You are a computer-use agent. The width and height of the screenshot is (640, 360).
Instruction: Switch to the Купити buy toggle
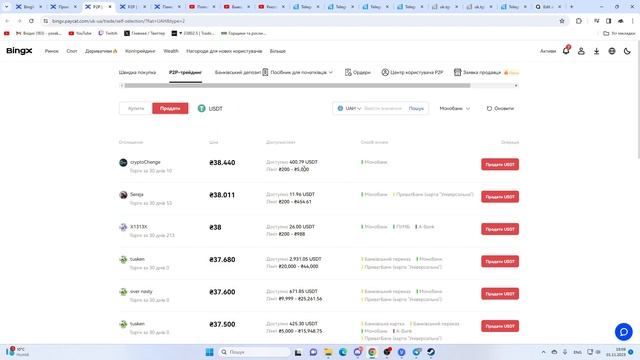(136, 108)
